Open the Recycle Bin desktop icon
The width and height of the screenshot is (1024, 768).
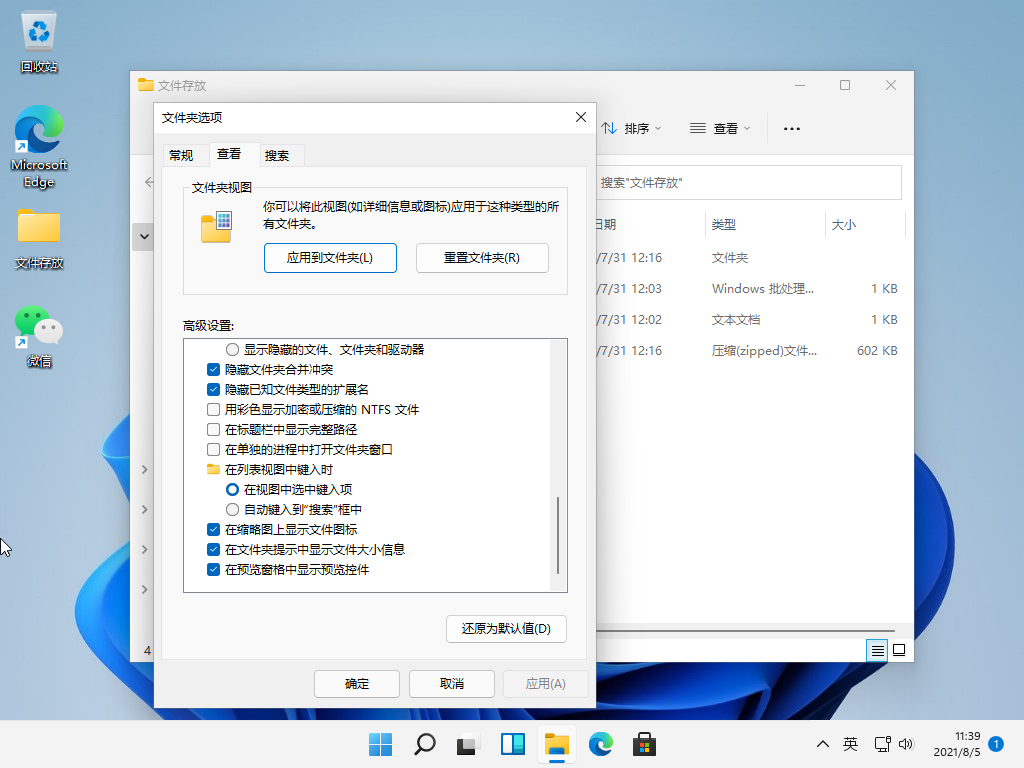pos(39,42)
